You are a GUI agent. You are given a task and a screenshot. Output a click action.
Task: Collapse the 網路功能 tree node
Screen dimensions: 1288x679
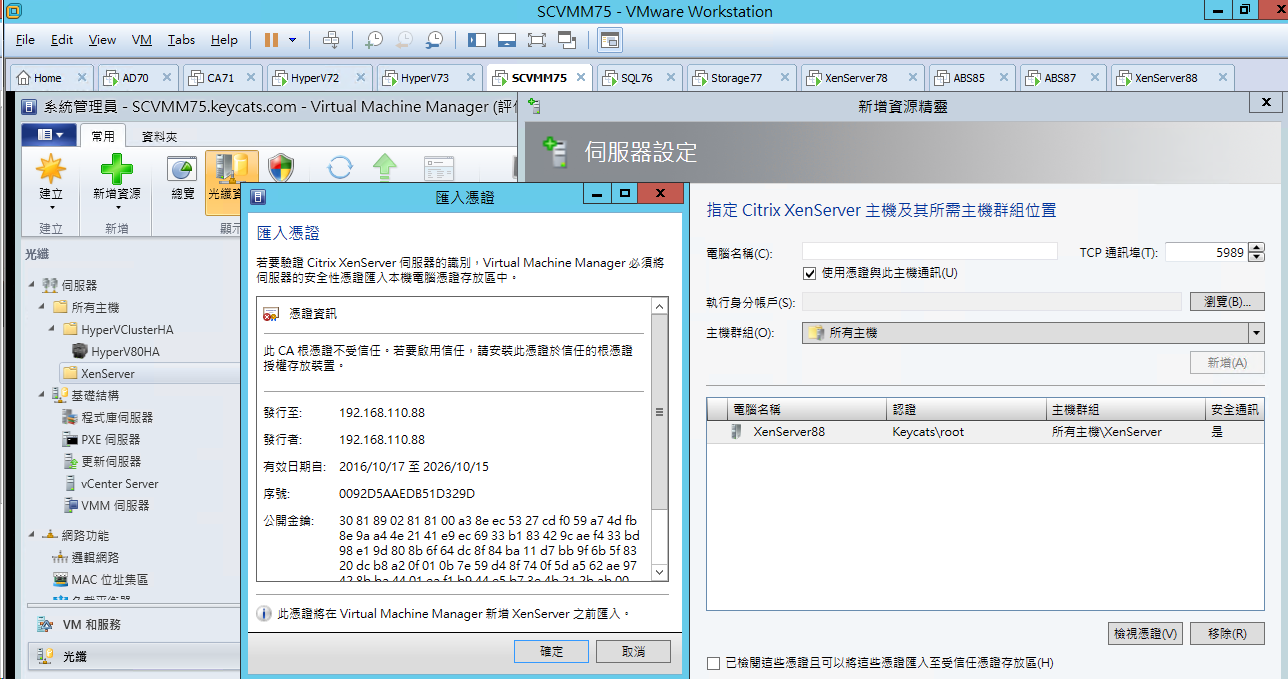[x=30, y=536]
